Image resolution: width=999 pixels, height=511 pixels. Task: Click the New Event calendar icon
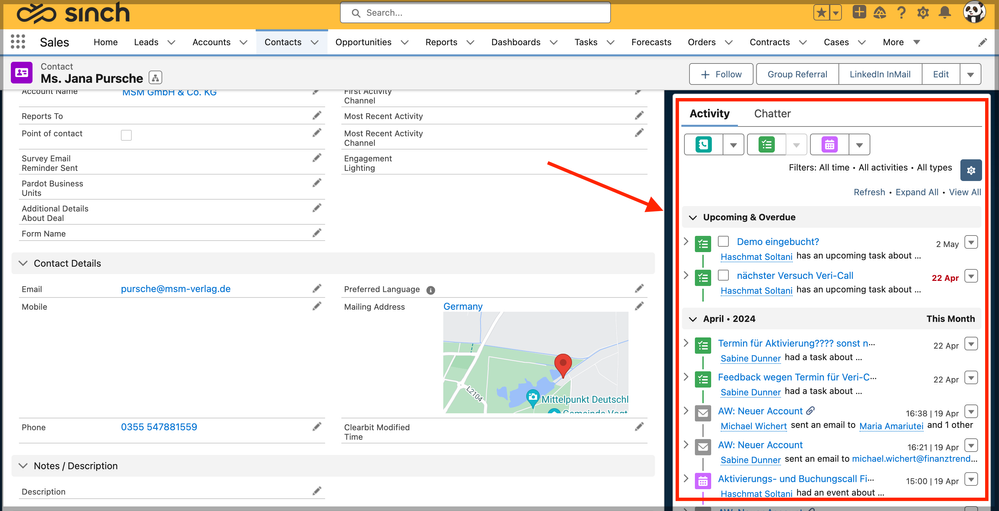pyautogui.click(x=830, y=145)
